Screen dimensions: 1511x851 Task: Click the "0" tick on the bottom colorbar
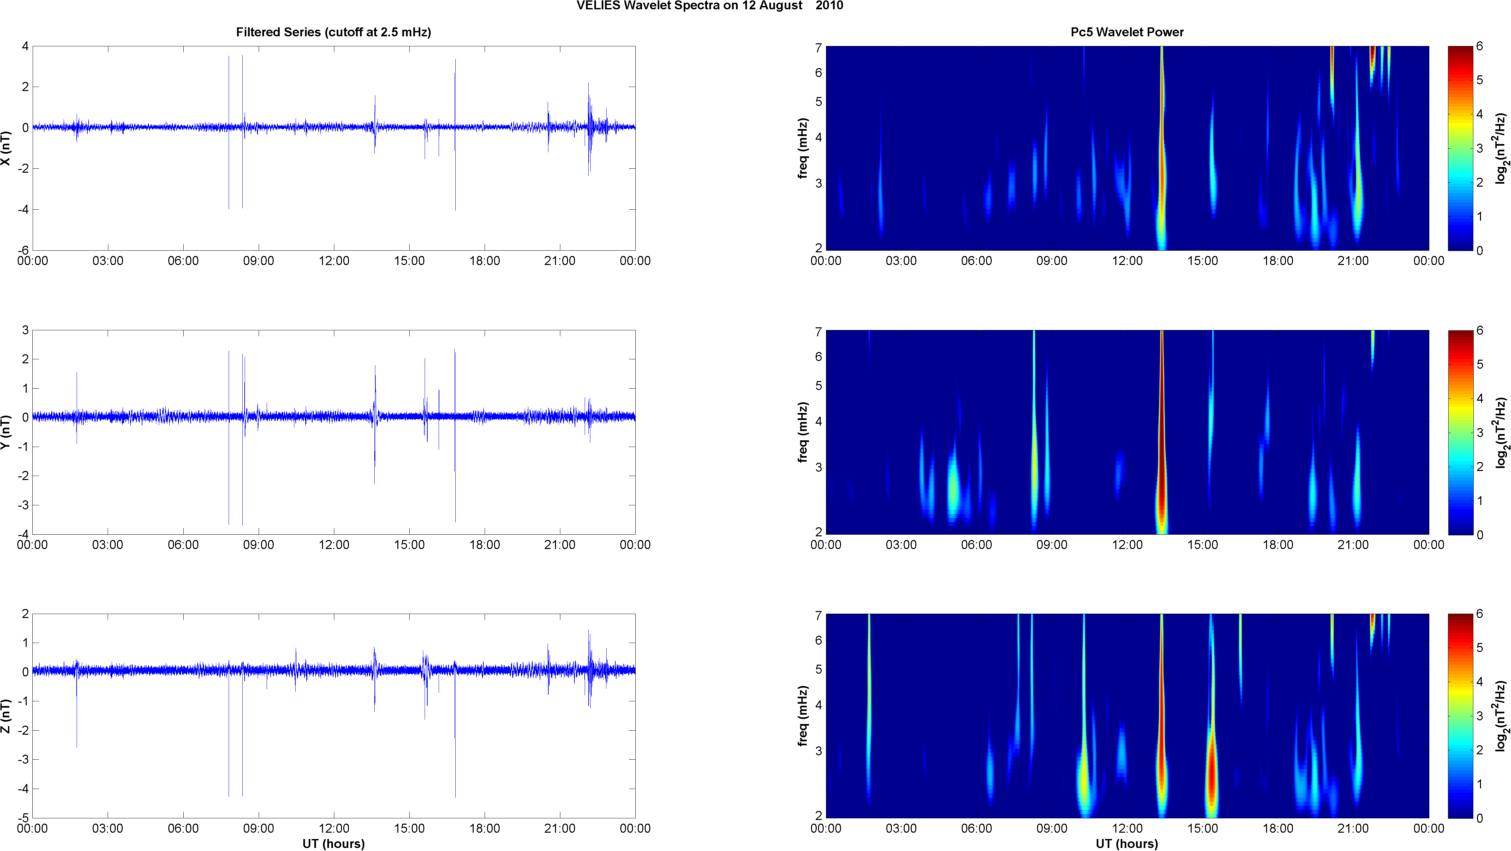click(x=1480, y=818)
